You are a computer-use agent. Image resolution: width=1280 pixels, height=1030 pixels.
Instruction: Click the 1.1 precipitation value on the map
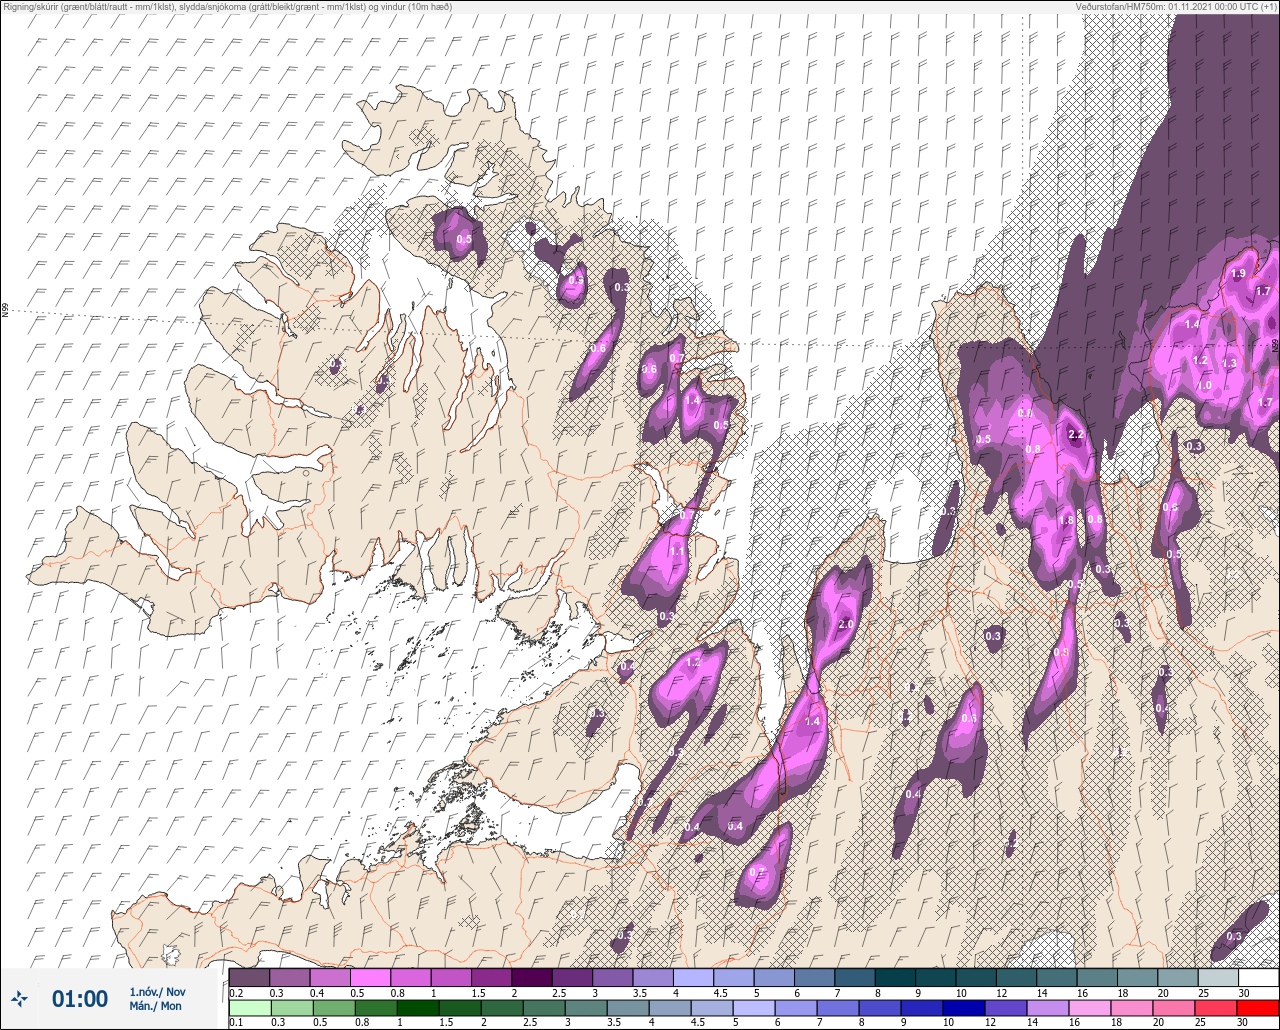[677, 551]
